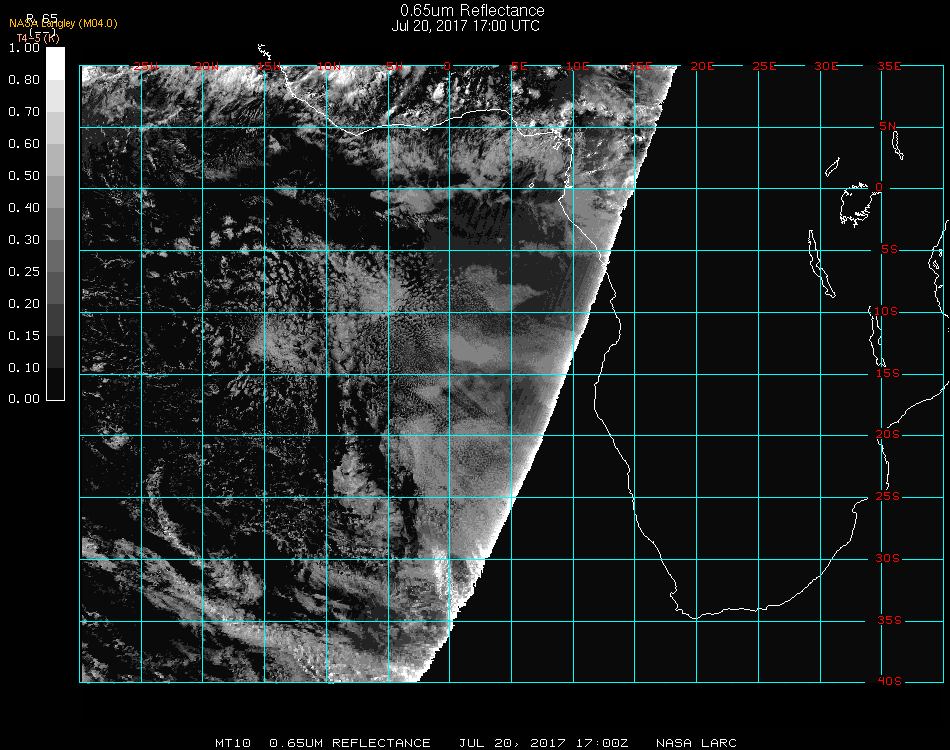950x750 pixels.
Task: Click the 0.40 value on the reflectance scale
Action: pyautogui.click(x=24, y=208)
